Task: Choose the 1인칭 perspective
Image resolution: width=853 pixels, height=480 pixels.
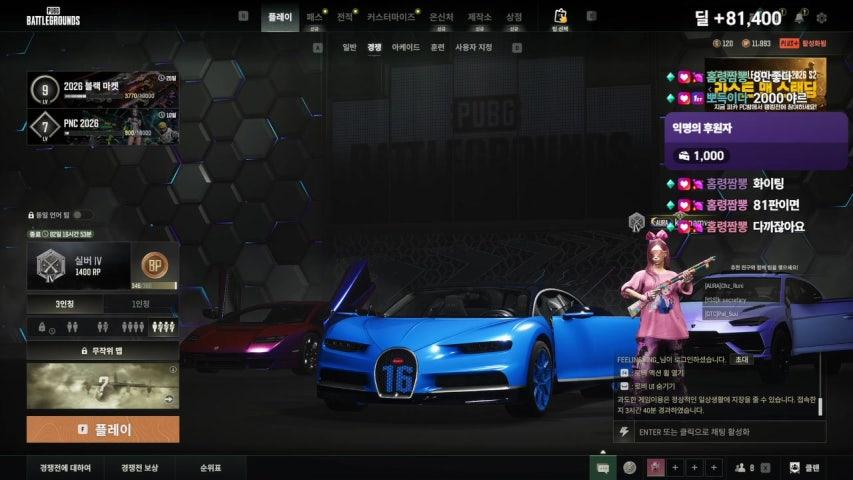Action: point(140,304)
